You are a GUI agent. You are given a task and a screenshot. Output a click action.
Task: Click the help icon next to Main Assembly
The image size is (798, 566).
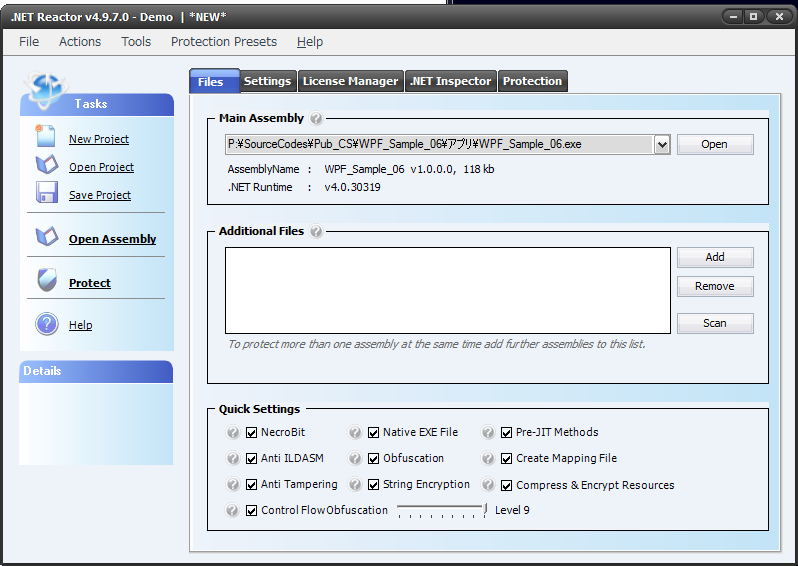tap(316, 119)
